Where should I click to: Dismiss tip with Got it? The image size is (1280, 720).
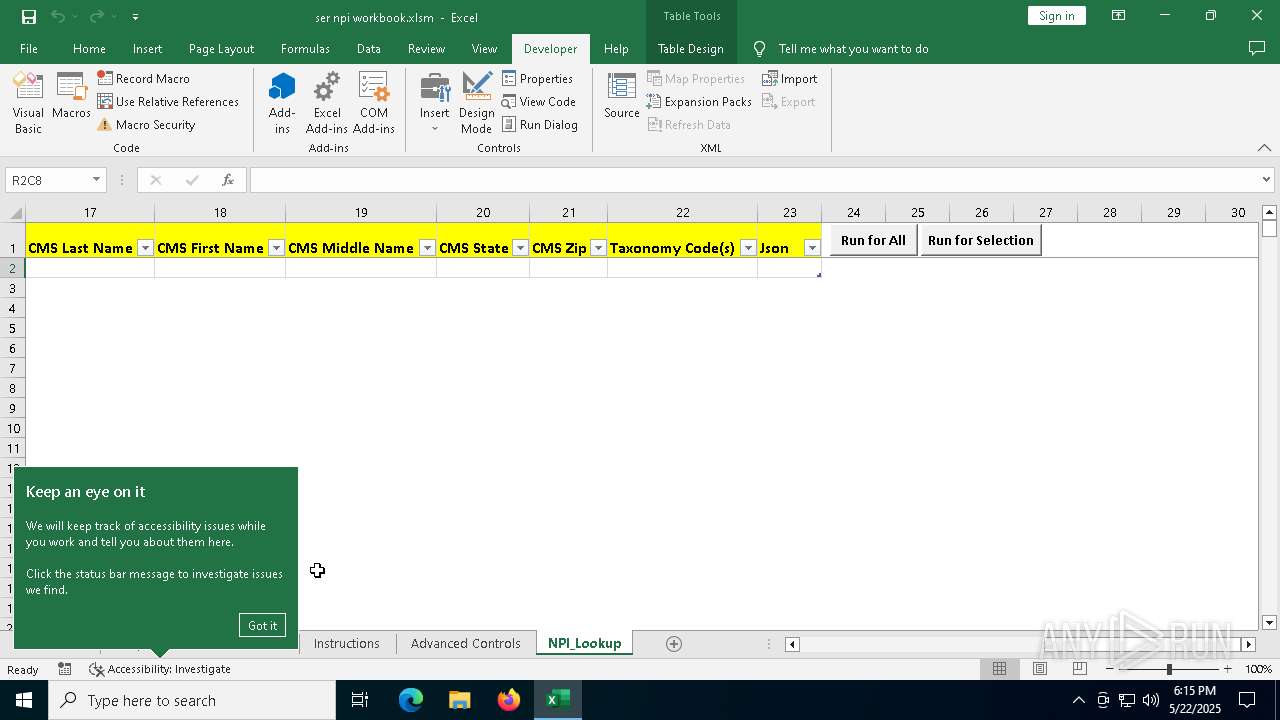pyautogui.click(x=262, y=625)
